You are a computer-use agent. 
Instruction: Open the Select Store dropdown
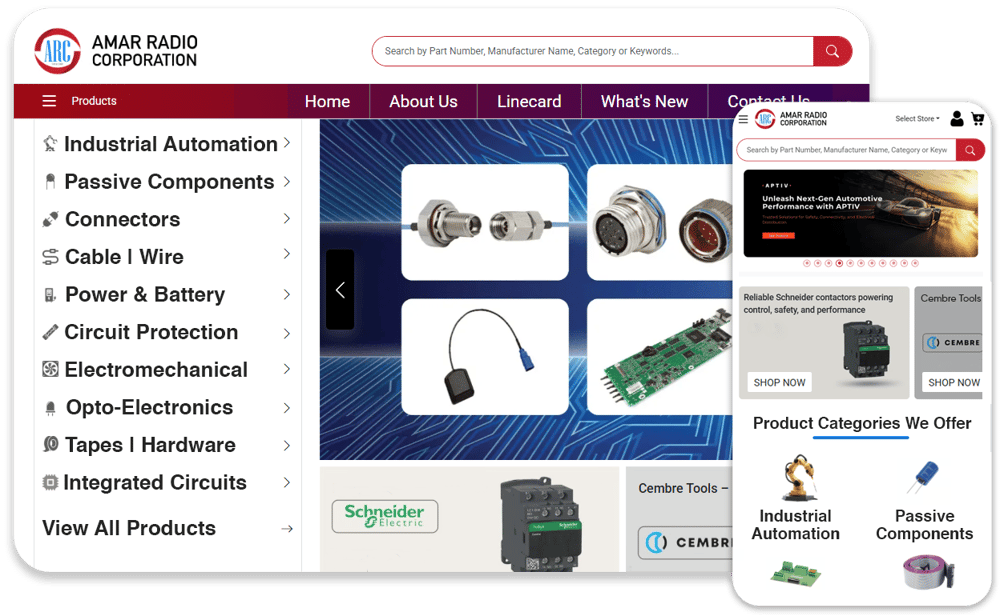tap(917, 119)
